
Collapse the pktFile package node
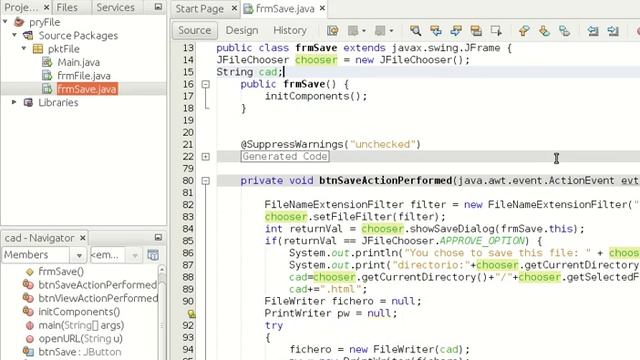click(24, 49)
